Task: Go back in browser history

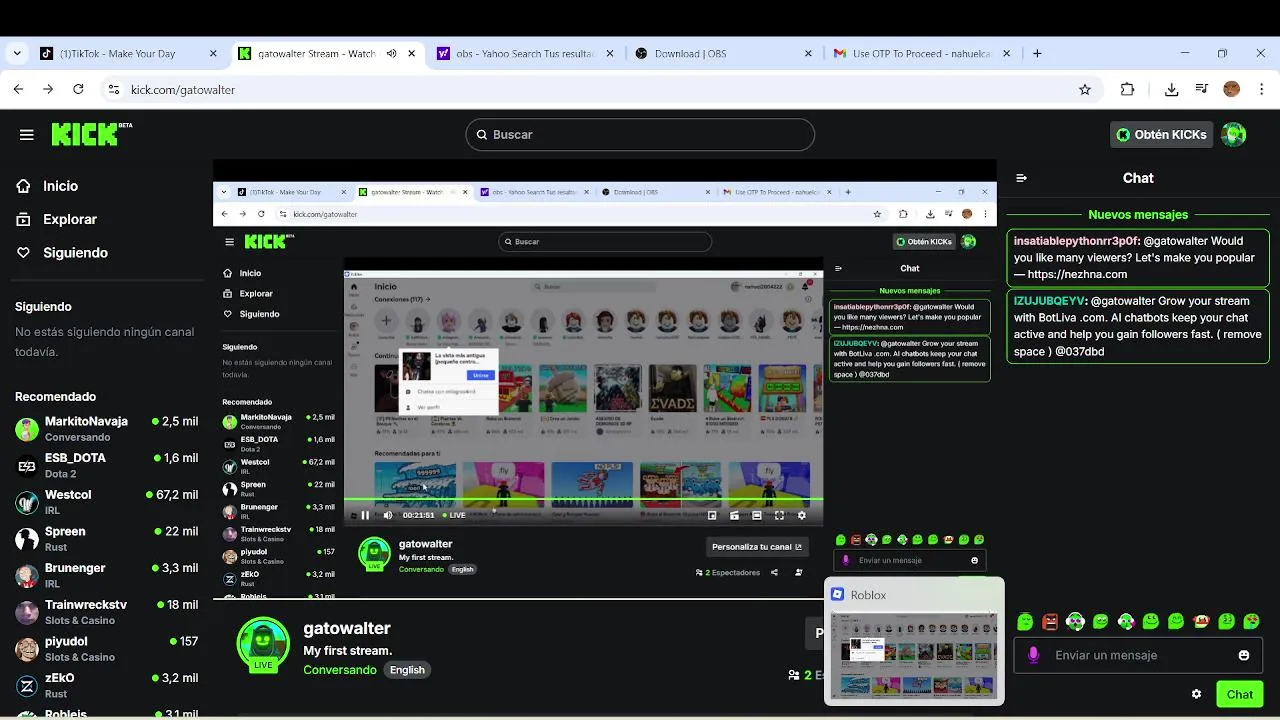Action: coord(18,89)
